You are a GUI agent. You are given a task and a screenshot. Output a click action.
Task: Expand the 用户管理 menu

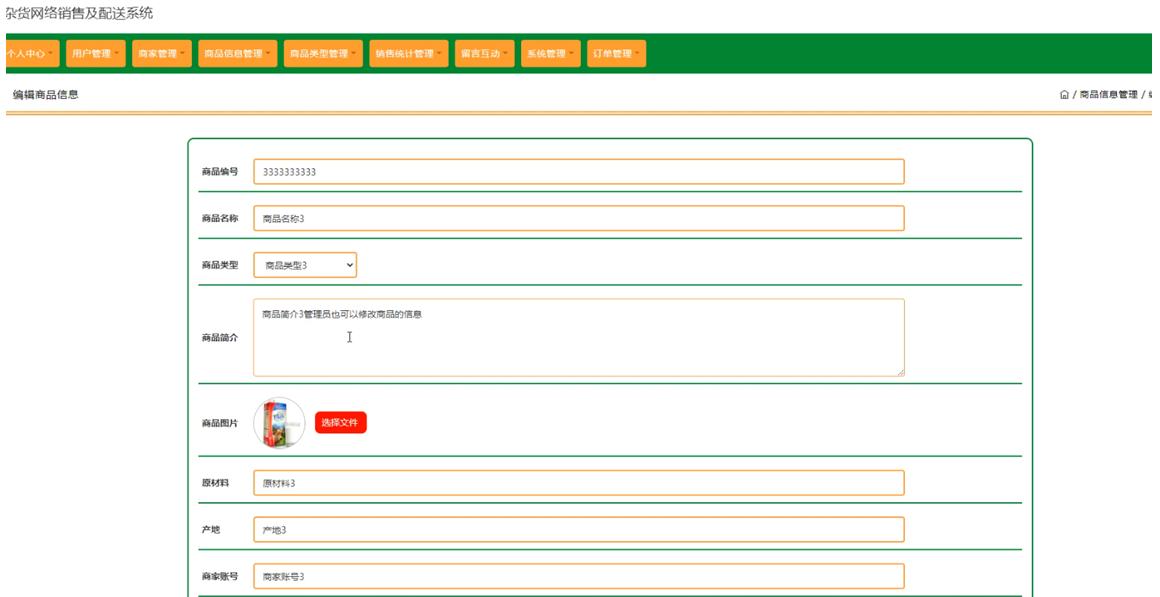click(95, 53)
